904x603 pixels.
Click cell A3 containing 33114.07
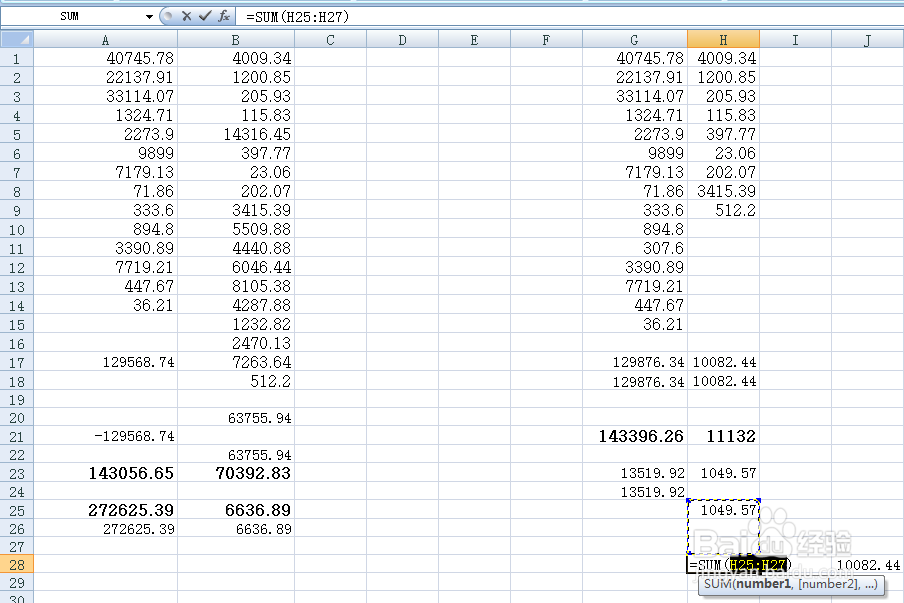[106, 96]
